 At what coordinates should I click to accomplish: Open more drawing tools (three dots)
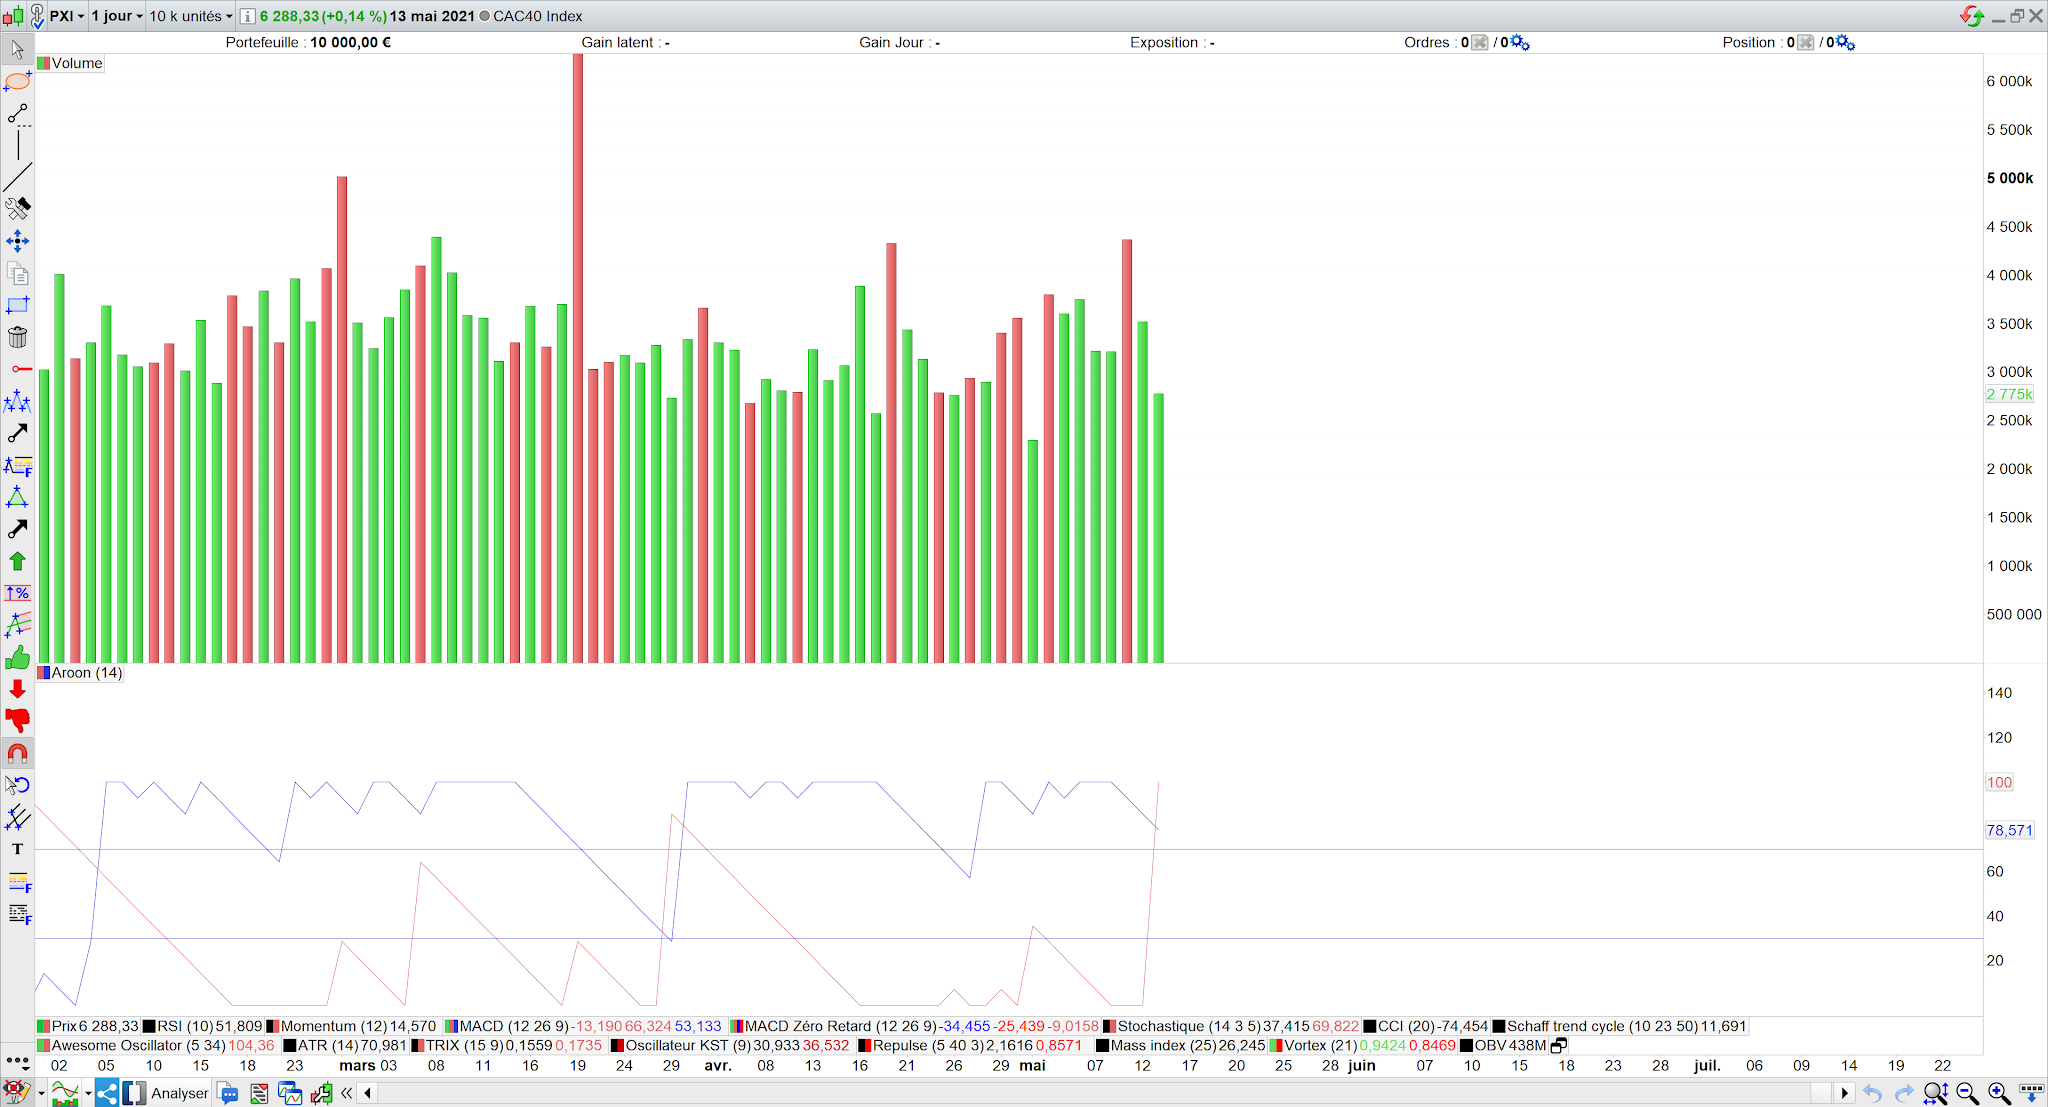[17, 1061]
